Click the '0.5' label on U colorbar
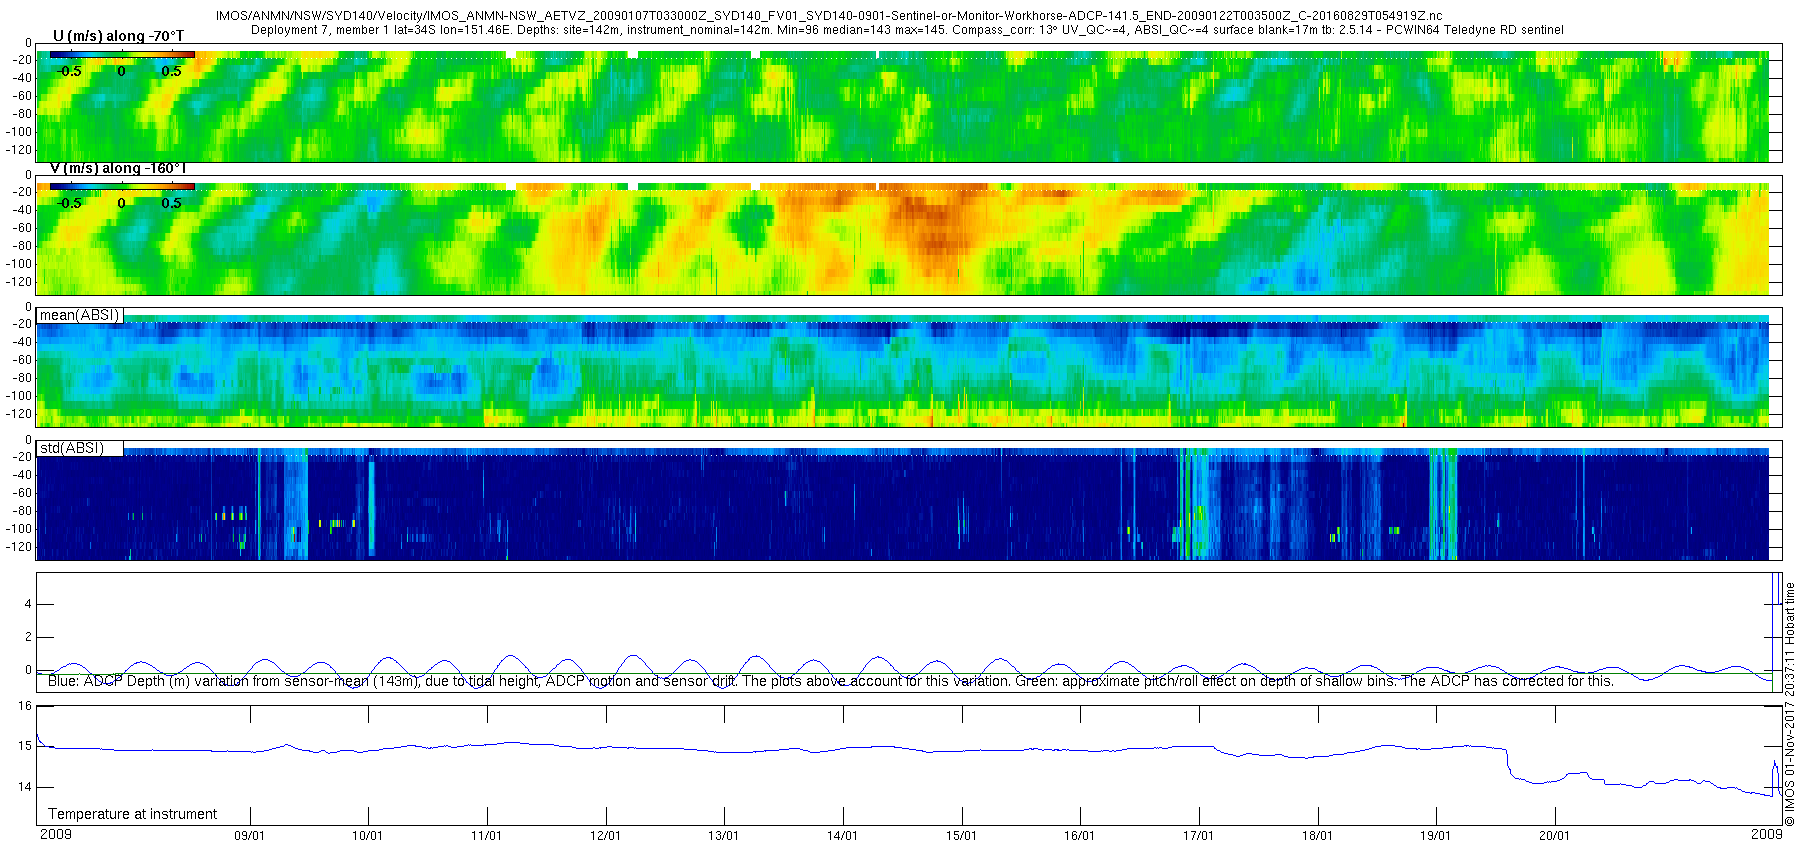The image size is (1800, 850). pos(172,71)
